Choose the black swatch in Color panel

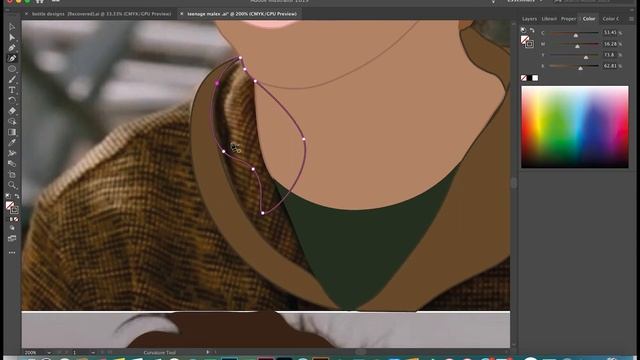click(529, 78)
